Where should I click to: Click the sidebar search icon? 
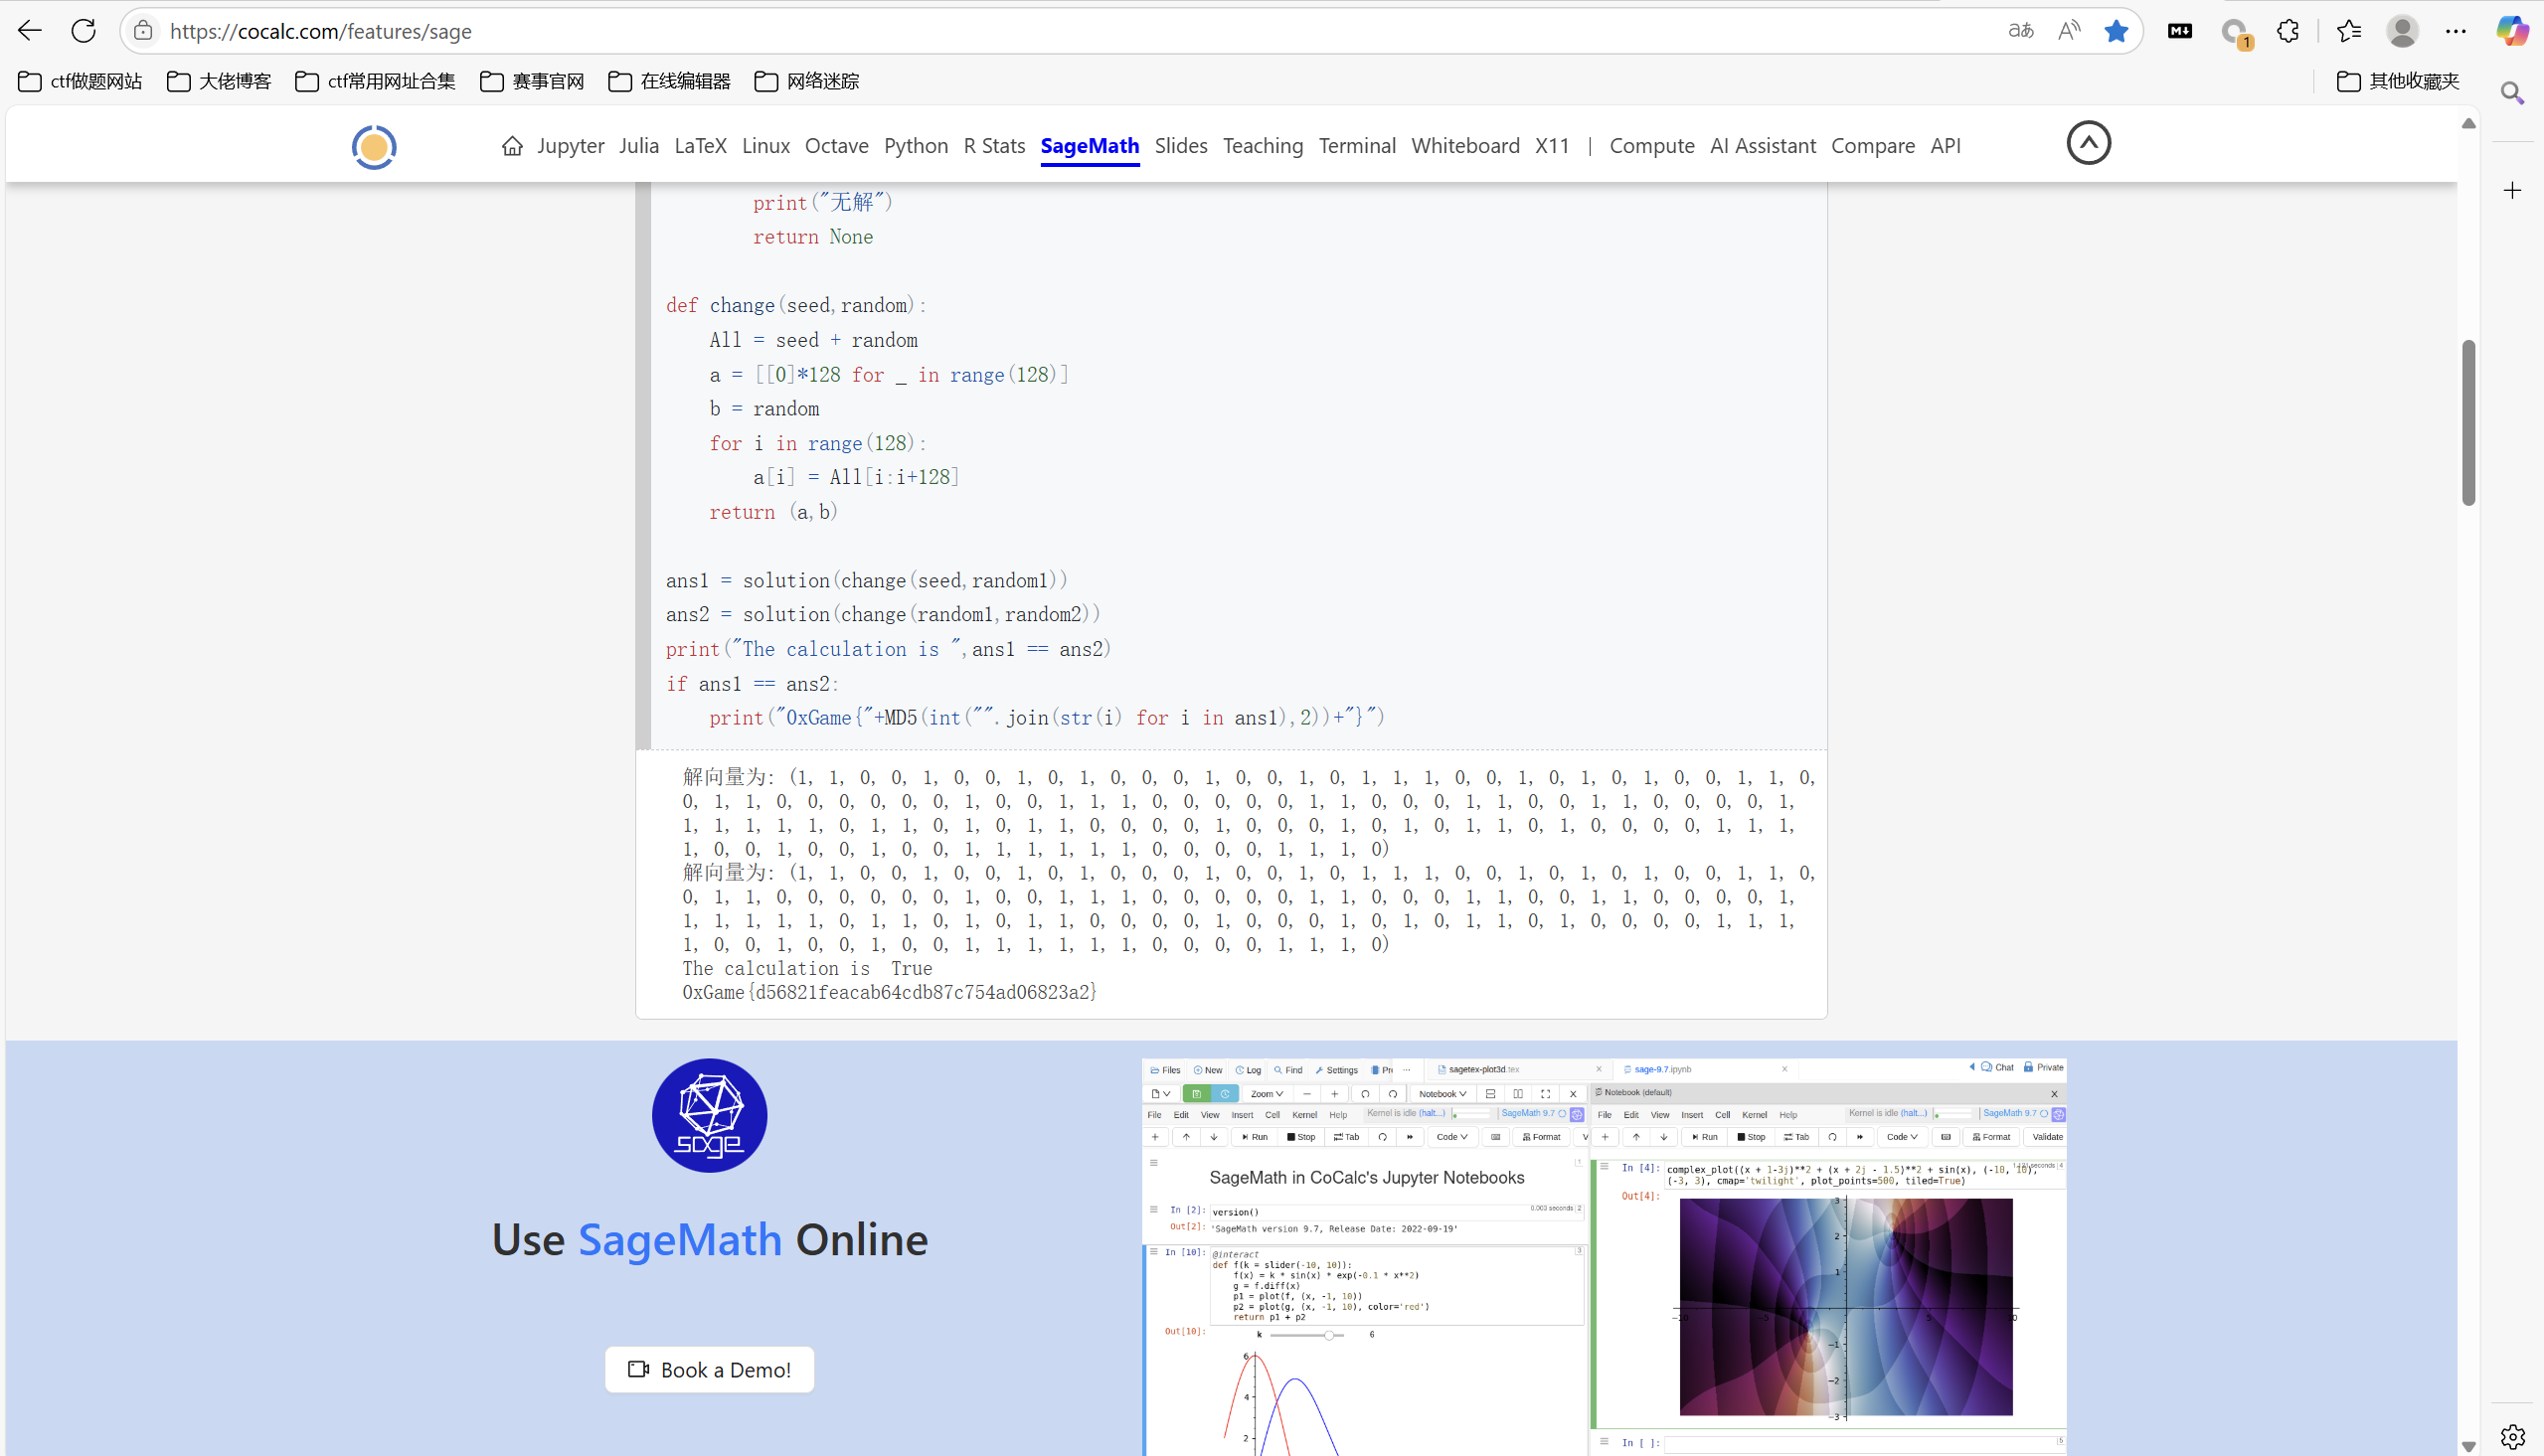[x=2512, y=93]
